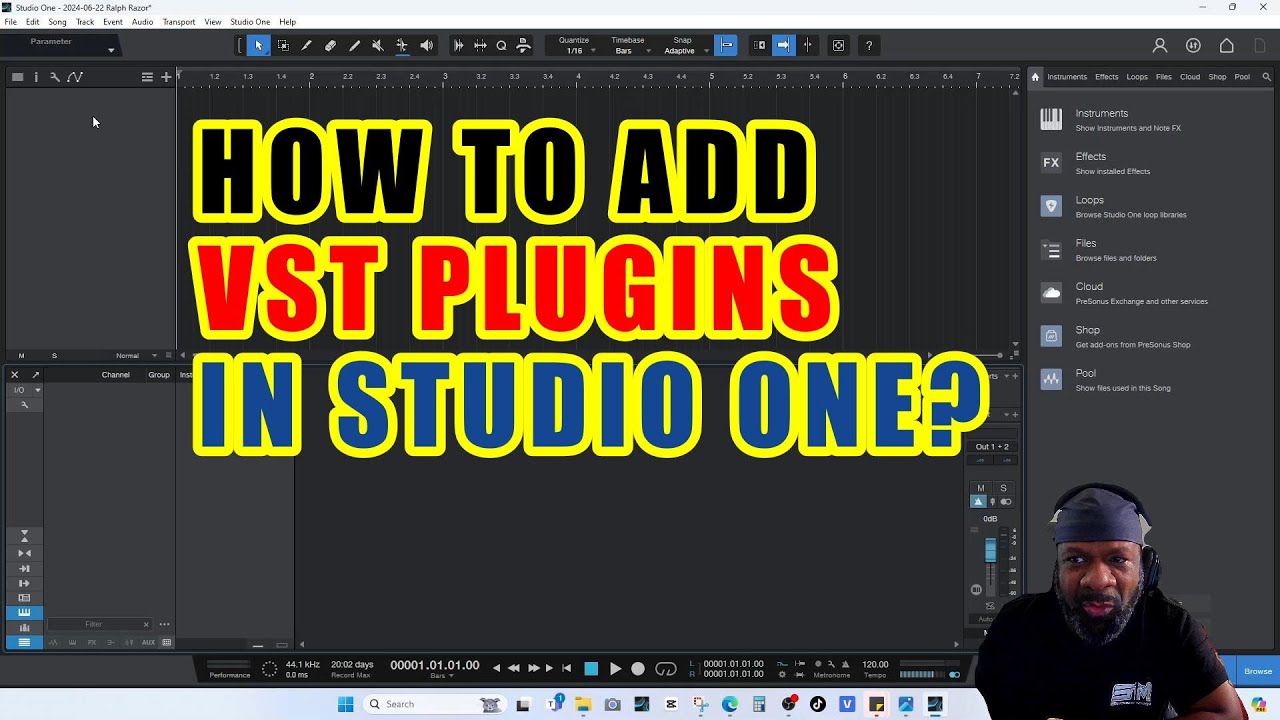This screenshot has width=1280, height=720.
Task: Select the Paint tool
Action: pos(354,45)
